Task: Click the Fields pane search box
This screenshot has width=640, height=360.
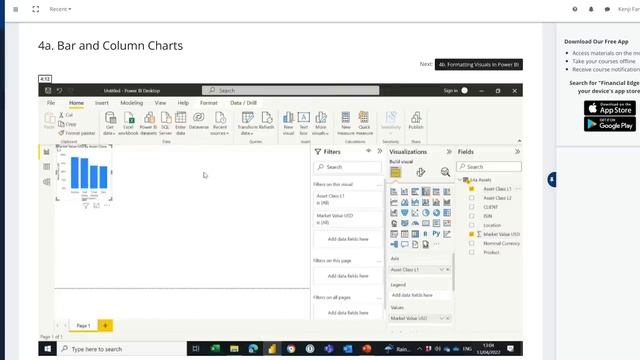Action: (489, 167)
